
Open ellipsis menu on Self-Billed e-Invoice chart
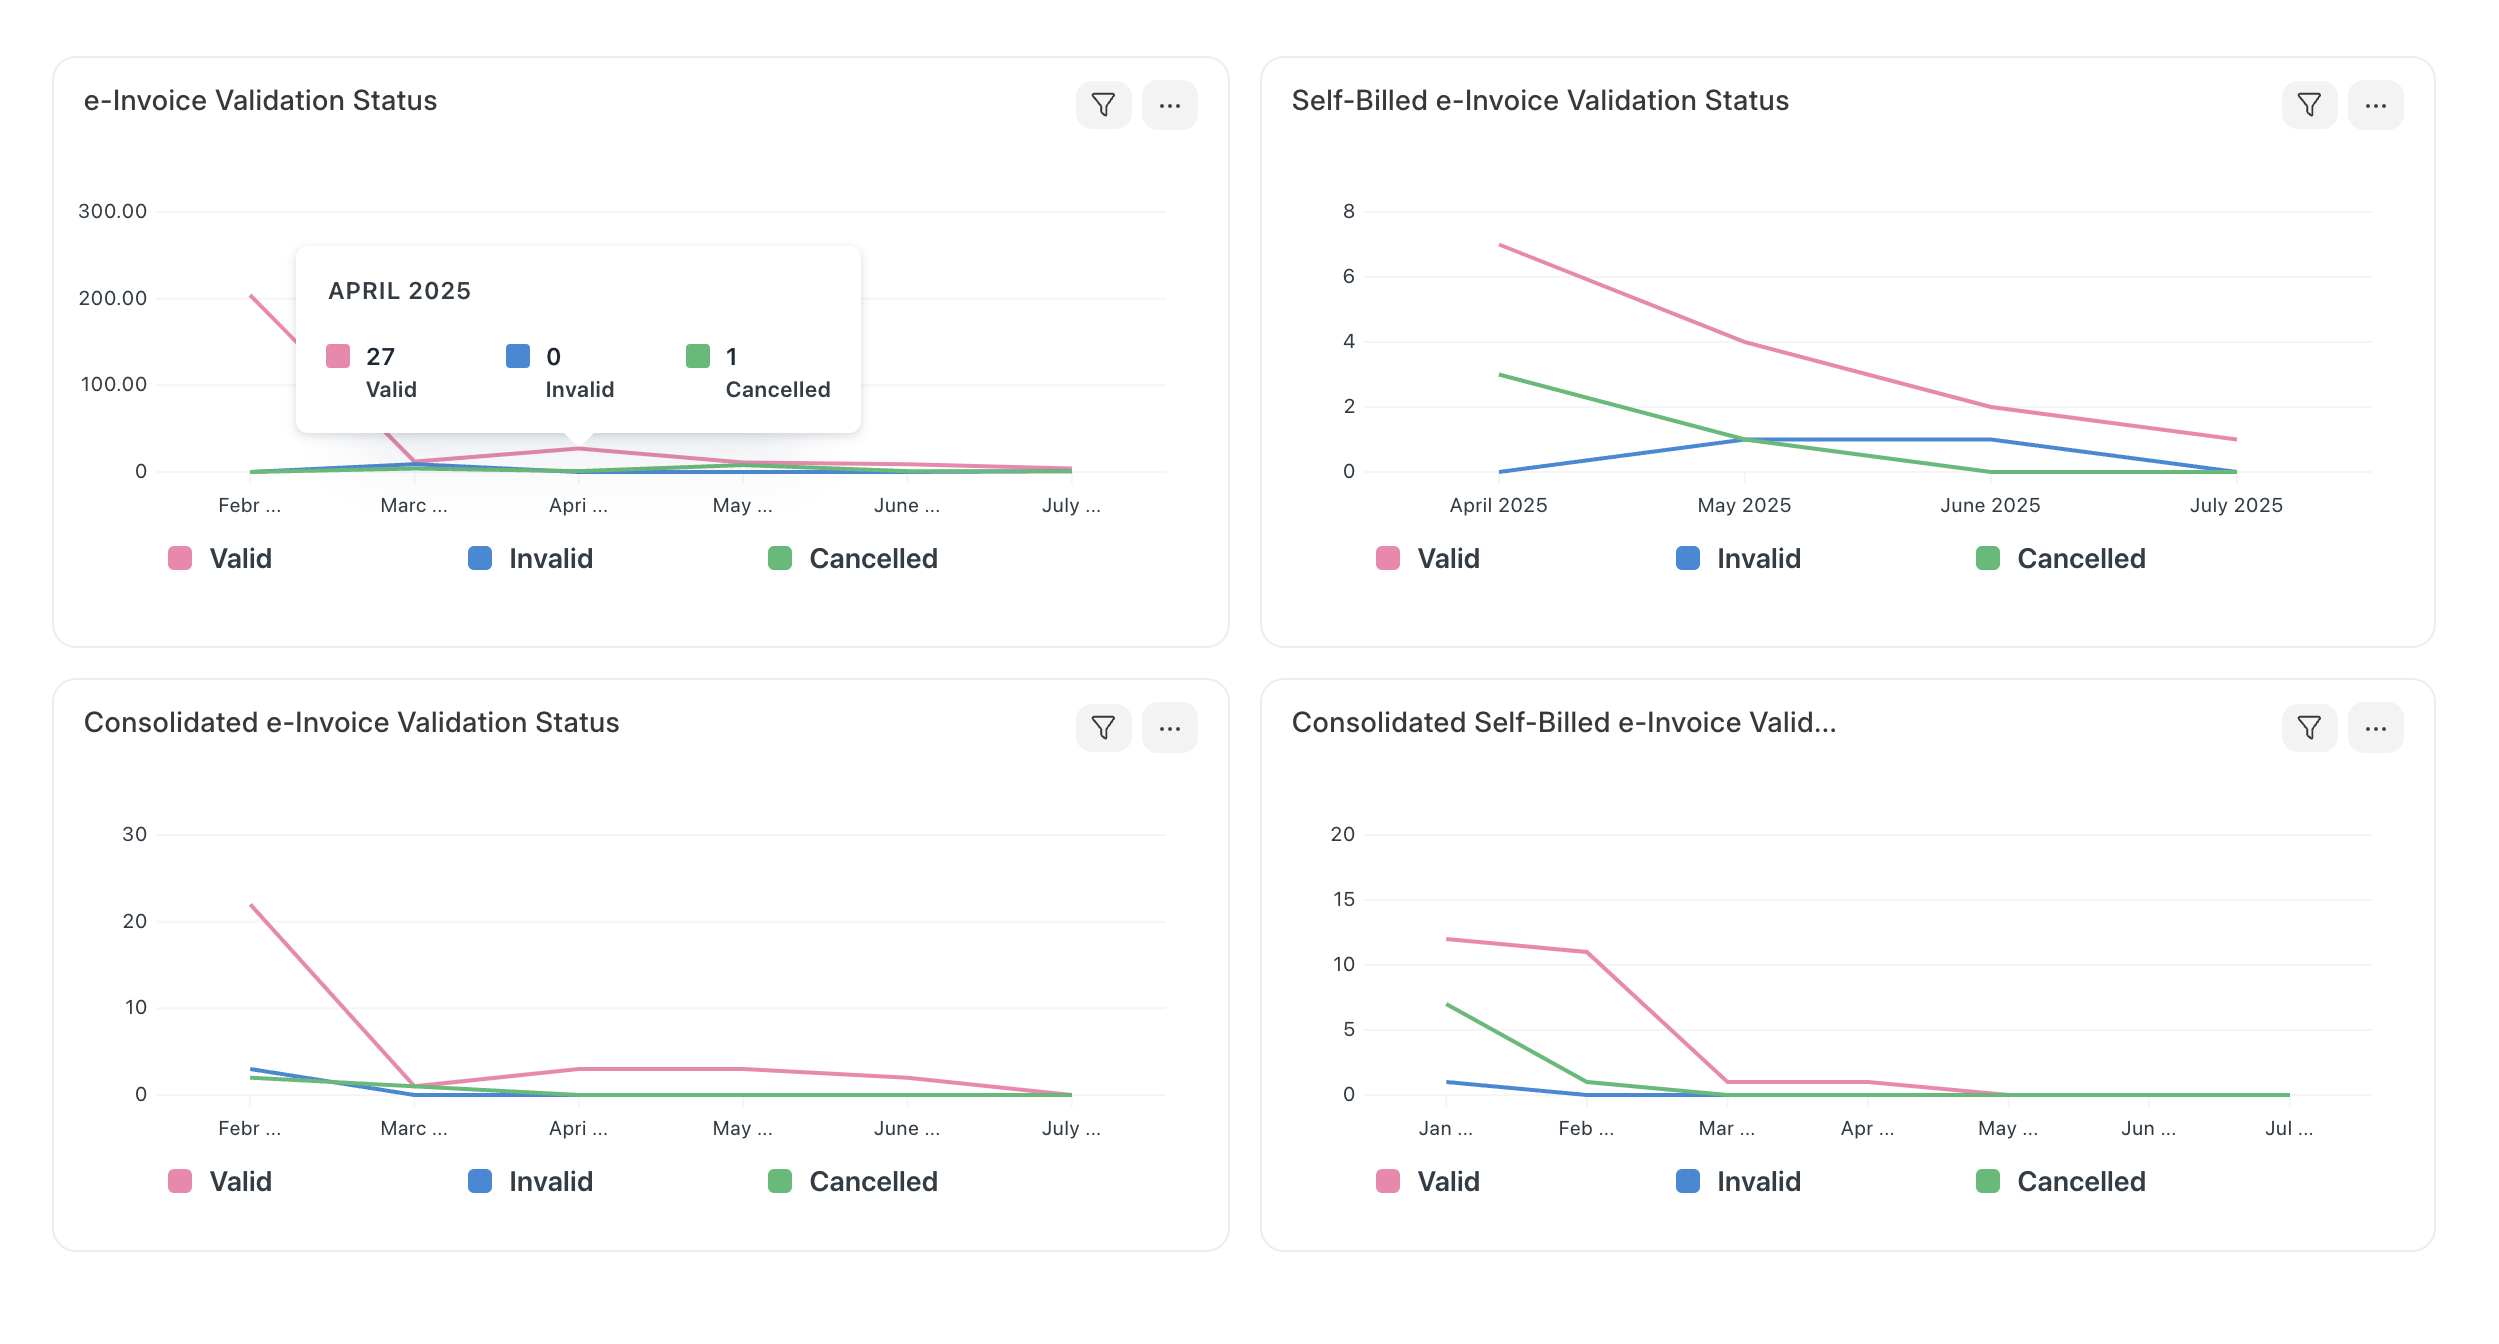tap(2375, 105)
